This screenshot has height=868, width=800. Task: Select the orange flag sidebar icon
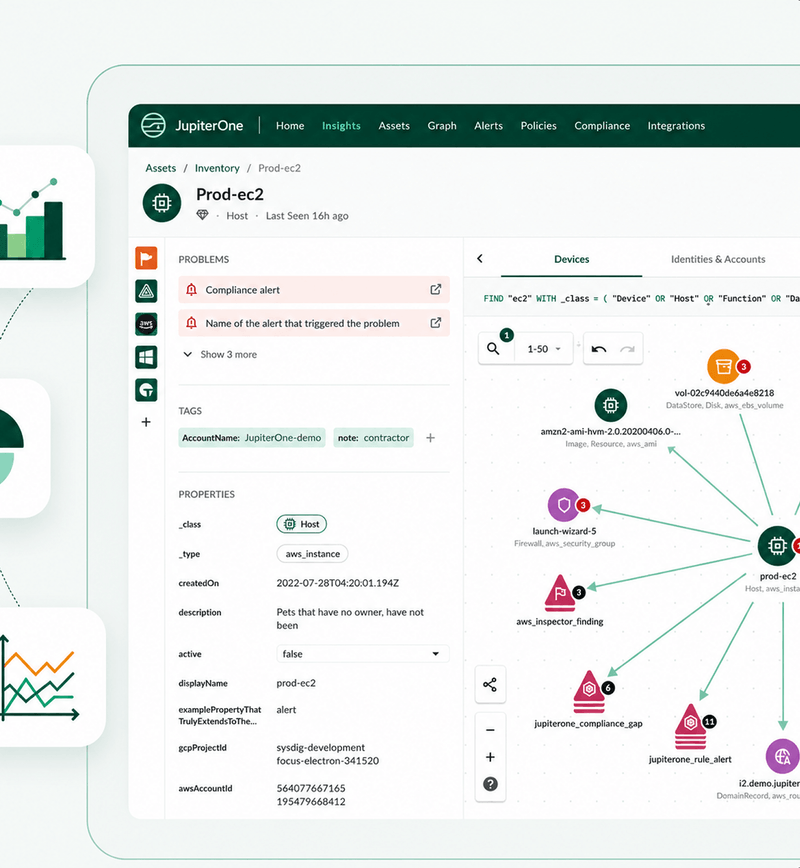pos(146,258)
